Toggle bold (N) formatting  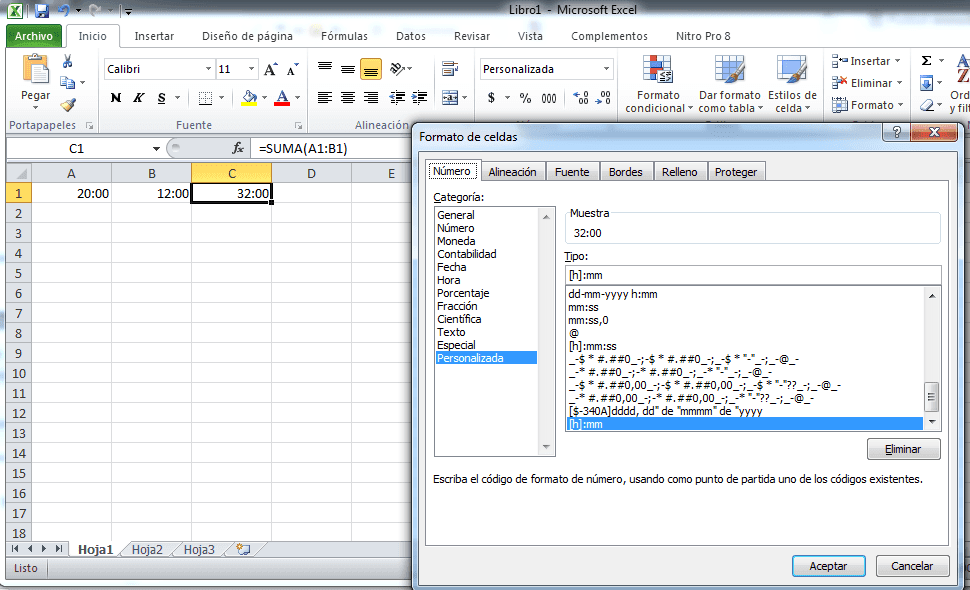click(x=116, y=98)
